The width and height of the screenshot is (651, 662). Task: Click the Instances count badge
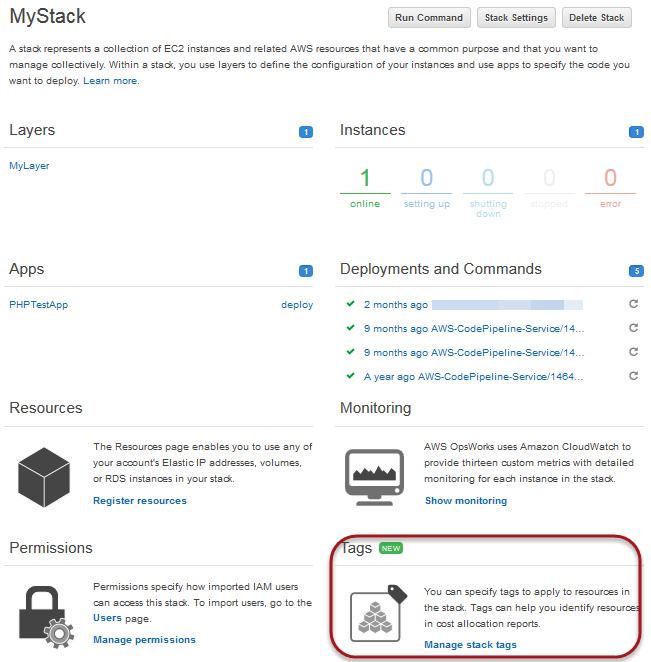click(636, 132)
